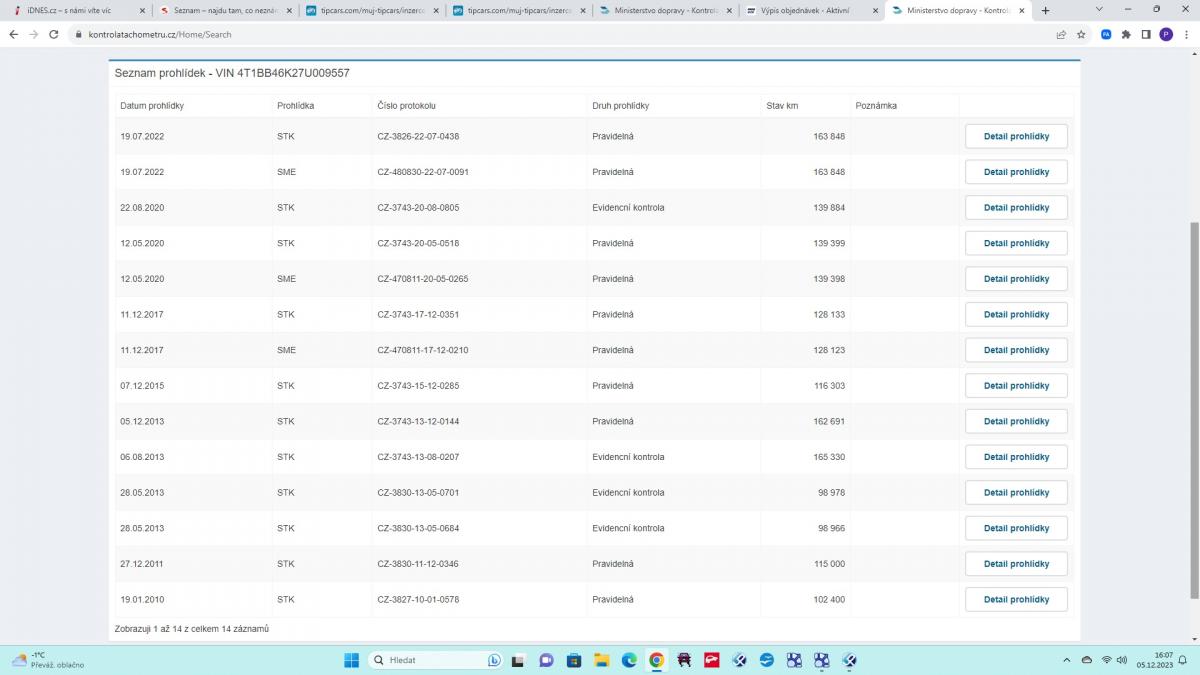Click the browser back arrow
The height and width of the screenshot is (675, 1200).
[x=14, y=34]
